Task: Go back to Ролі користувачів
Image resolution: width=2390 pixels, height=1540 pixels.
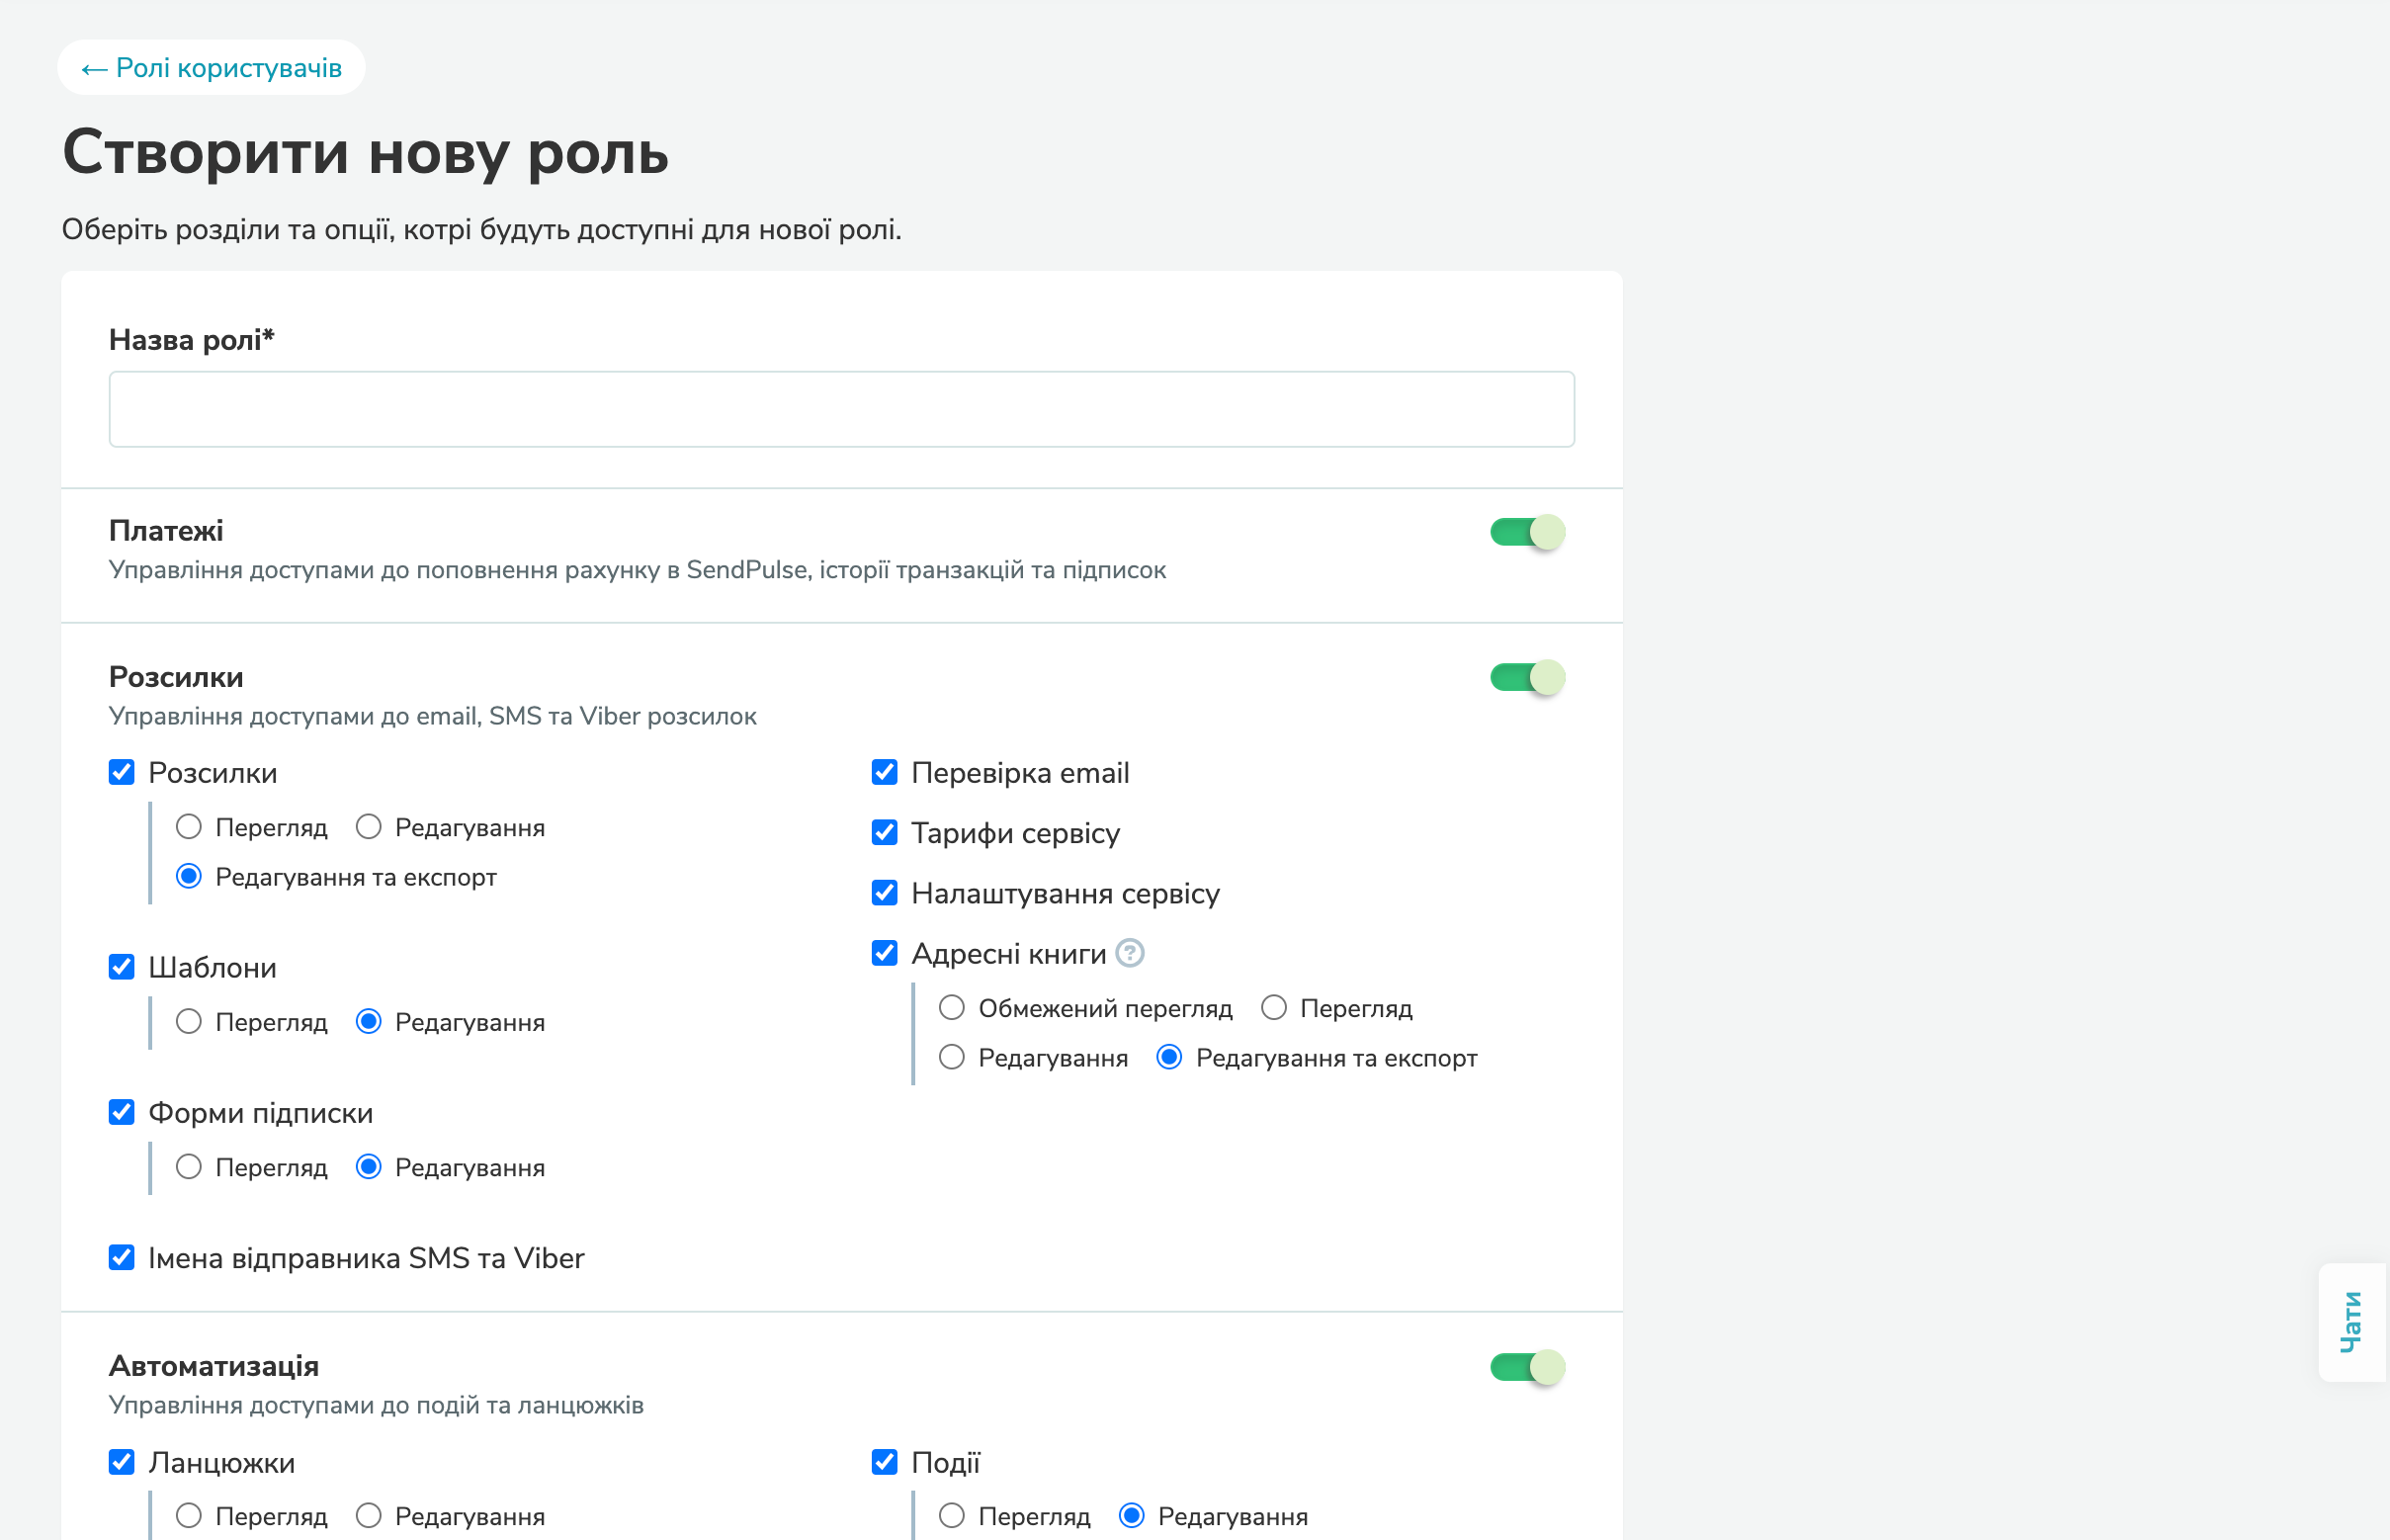Action: 211,68
